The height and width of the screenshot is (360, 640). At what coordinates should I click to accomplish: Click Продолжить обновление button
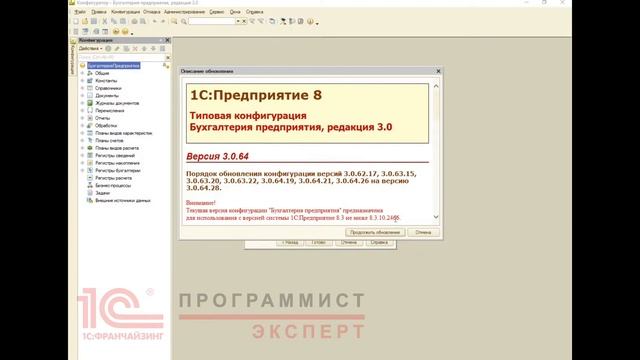click(x=375, y=232)
